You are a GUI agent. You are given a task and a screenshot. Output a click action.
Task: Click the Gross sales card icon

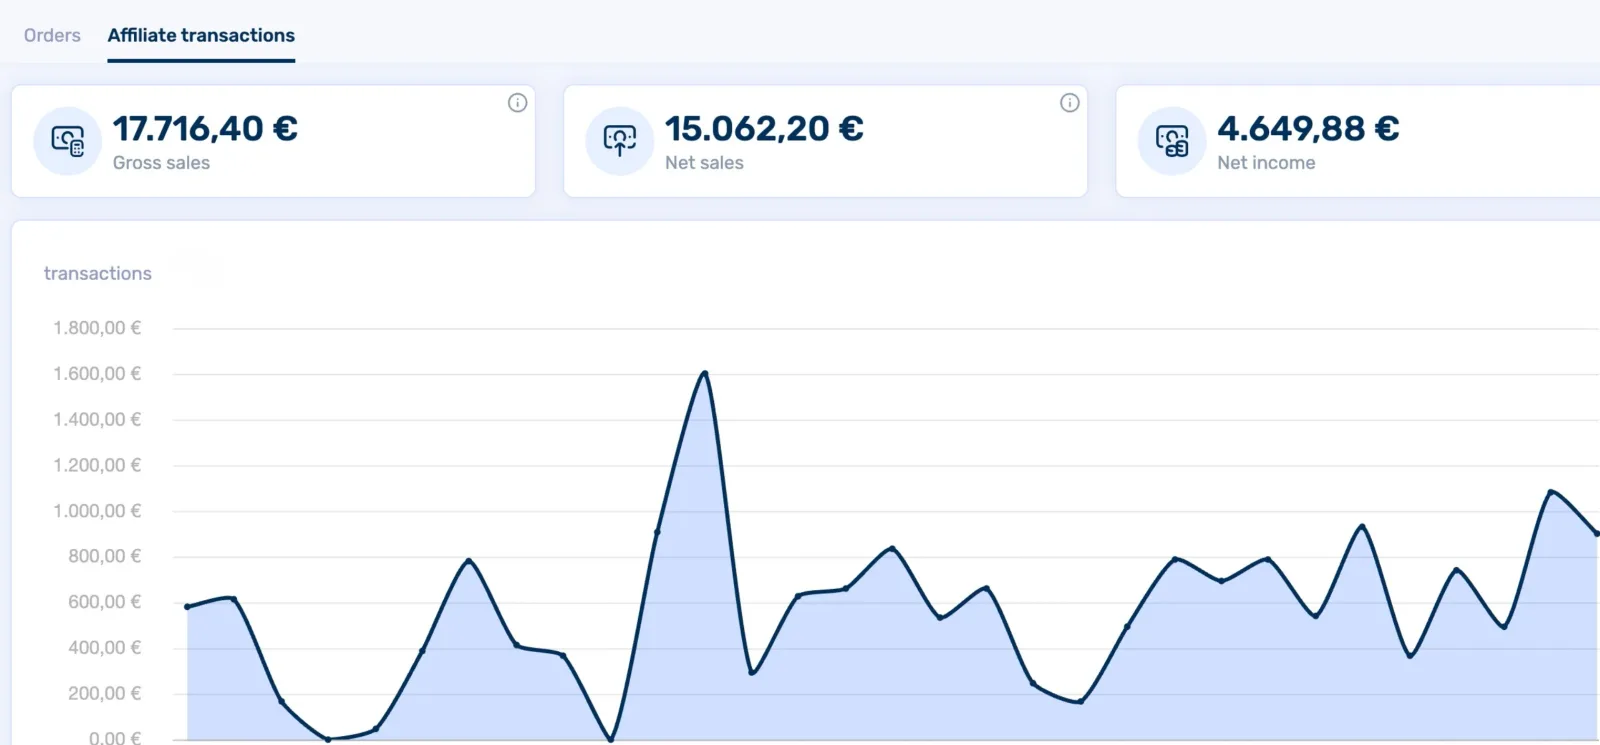point(67,141)
